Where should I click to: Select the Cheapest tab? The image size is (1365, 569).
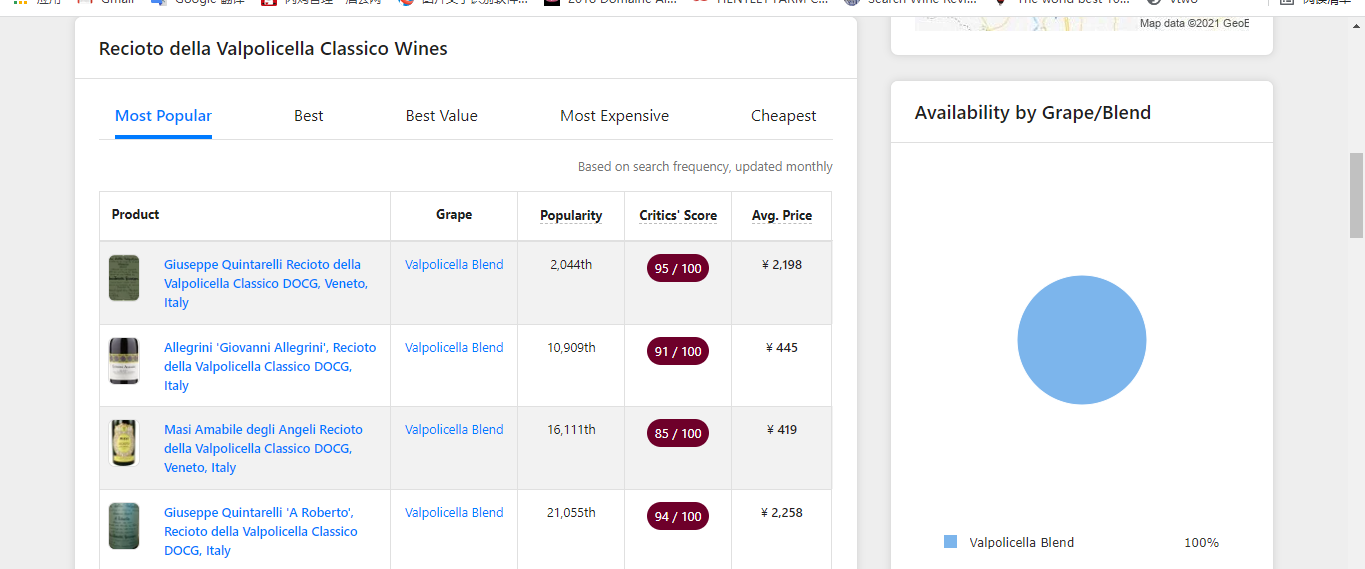[783, 116]
